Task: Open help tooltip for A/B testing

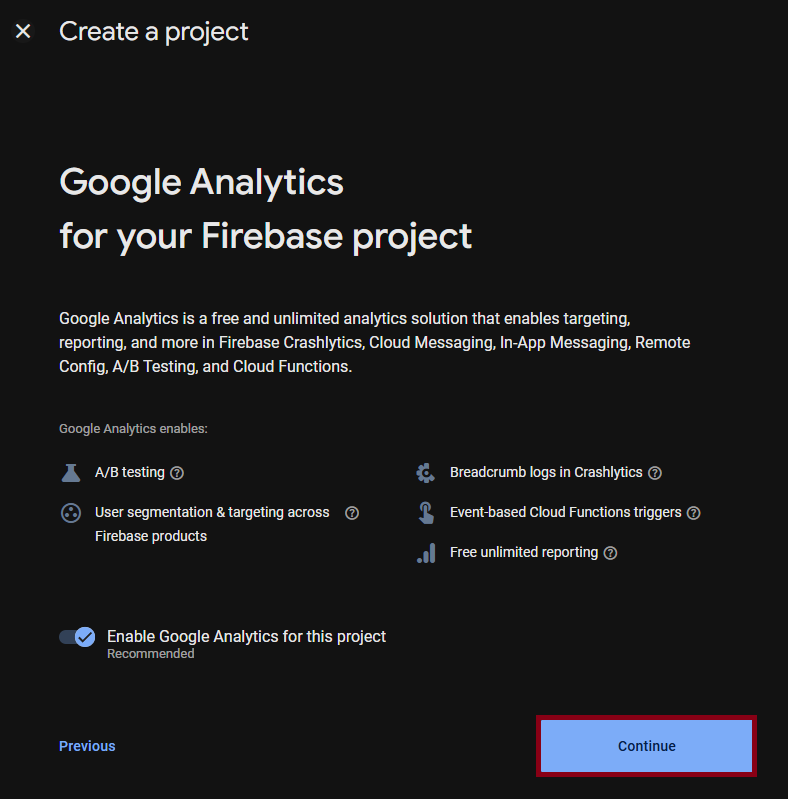Action: (177, 473)
